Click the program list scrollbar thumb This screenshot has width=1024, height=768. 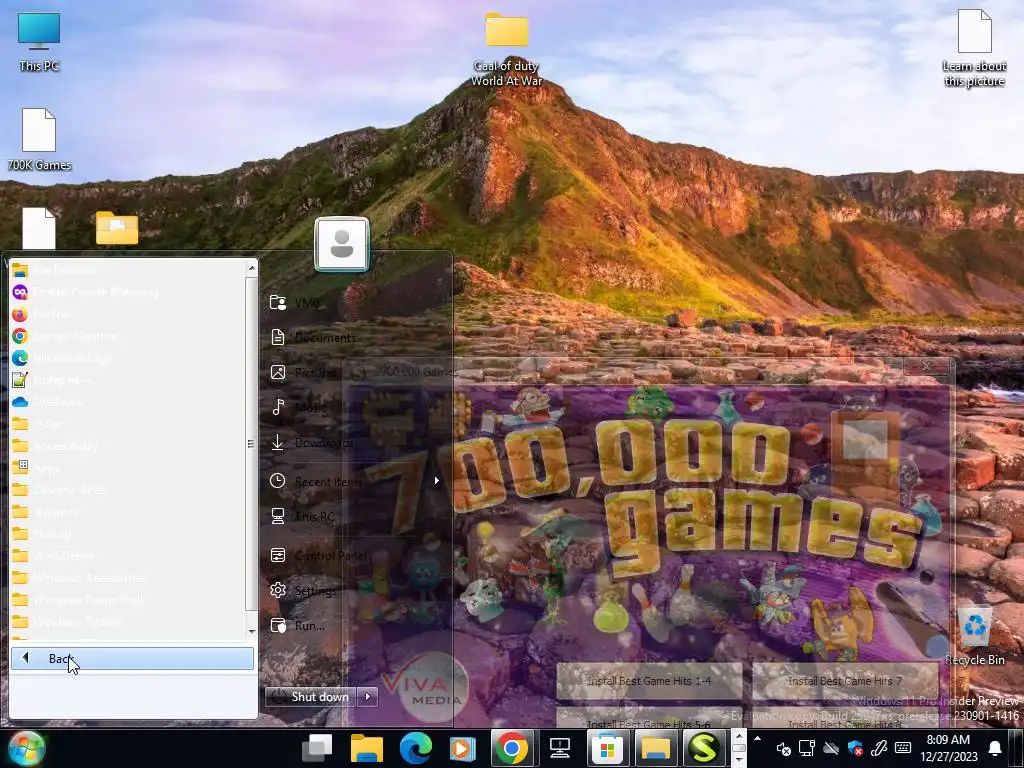(x=251, y=443)
